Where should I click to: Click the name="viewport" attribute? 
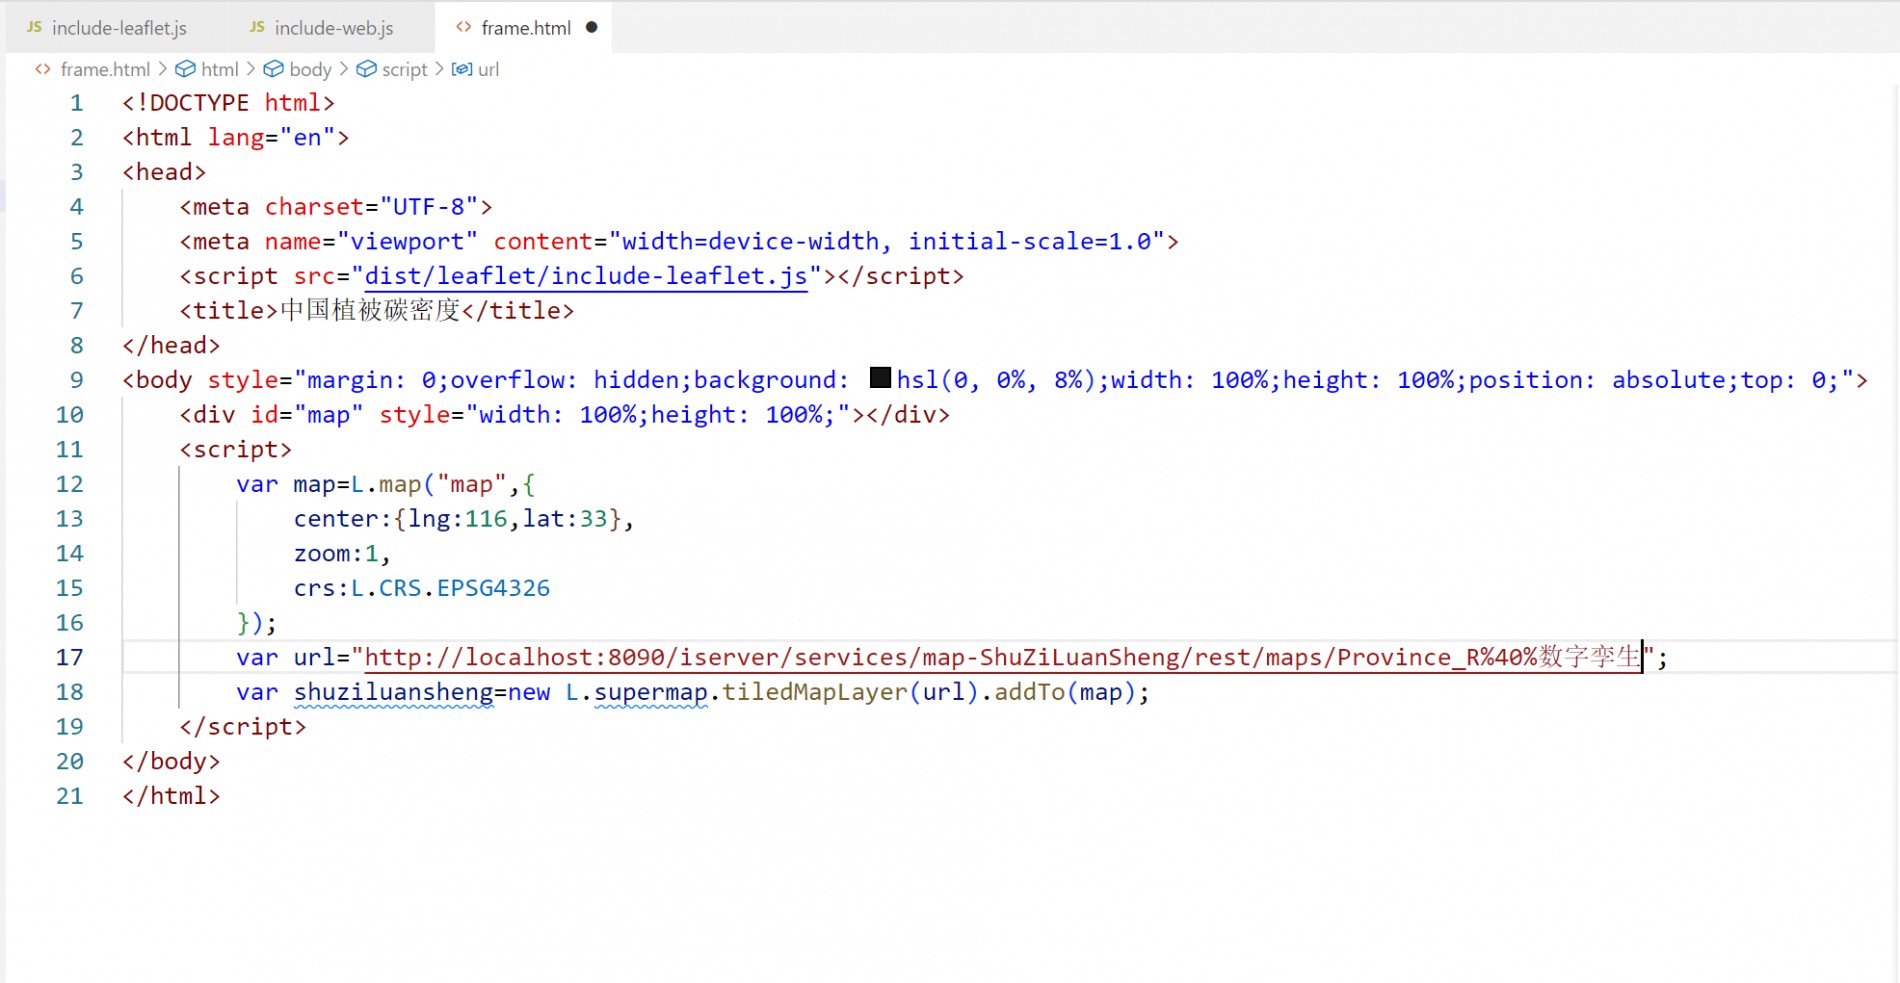[x=372, y=241]
